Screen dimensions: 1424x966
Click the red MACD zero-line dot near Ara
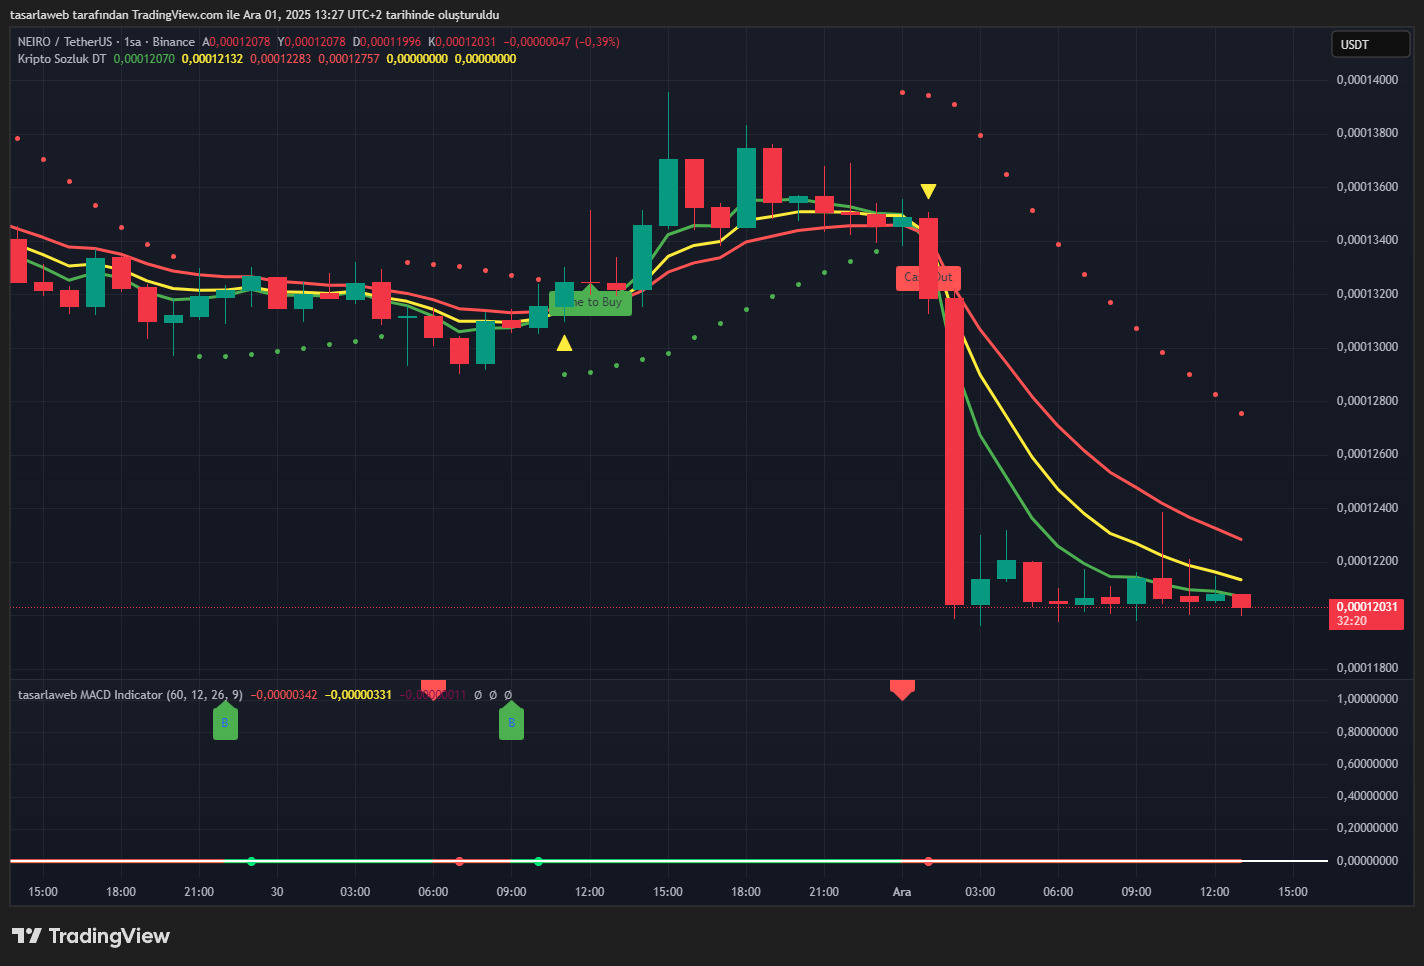[928, 861]
